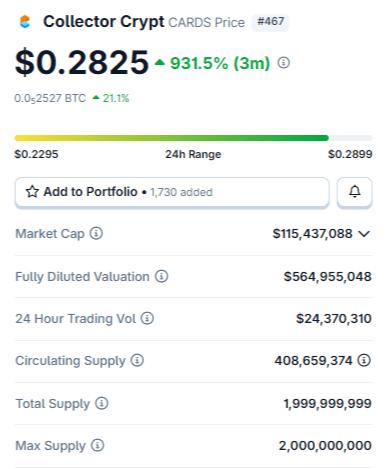
Task: Click the Collector Crypt coin logo
Action: pyautogui.click(x=25, y=22)
